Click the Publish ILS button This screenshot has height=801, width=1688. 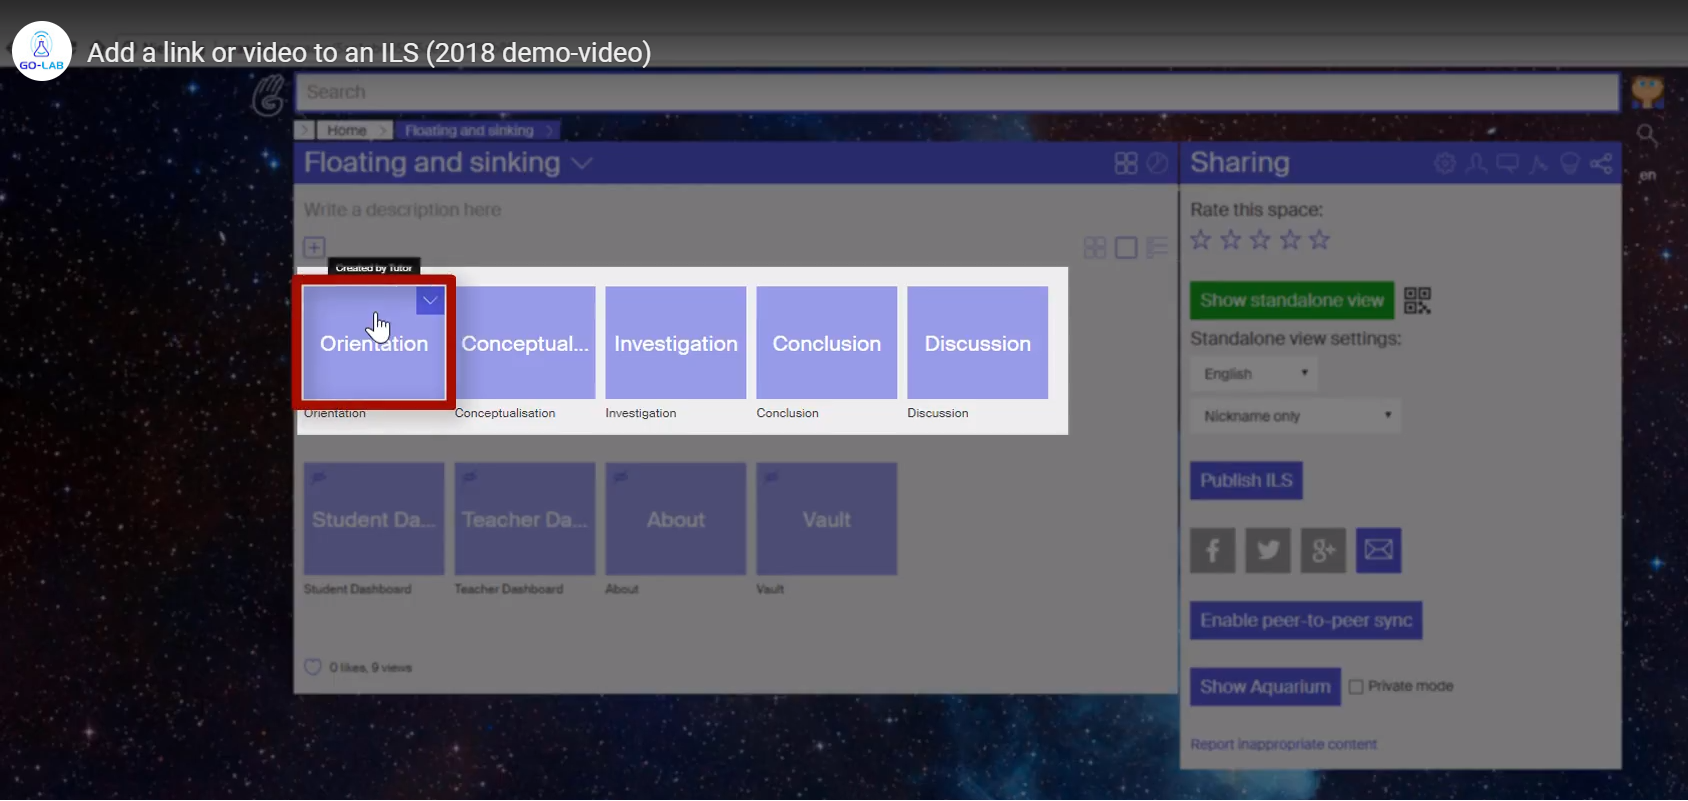pos(1246,480)
